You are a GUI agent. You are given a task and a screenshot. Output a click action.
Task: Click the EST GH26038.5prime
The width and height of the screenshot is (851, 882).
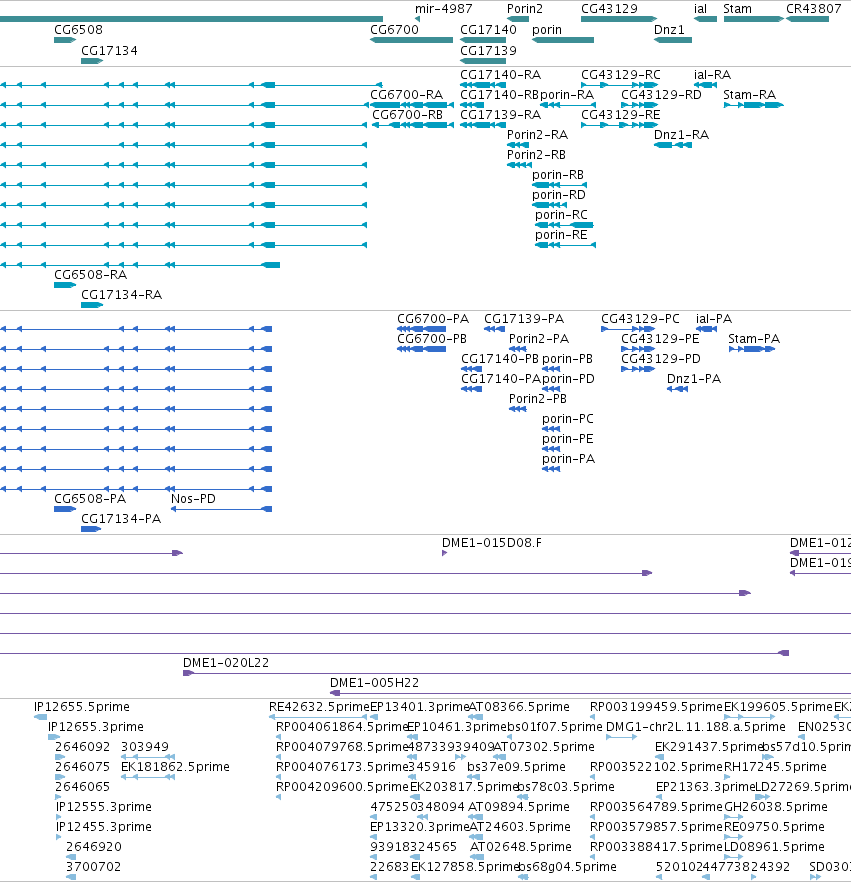click(x=776, y=807)
